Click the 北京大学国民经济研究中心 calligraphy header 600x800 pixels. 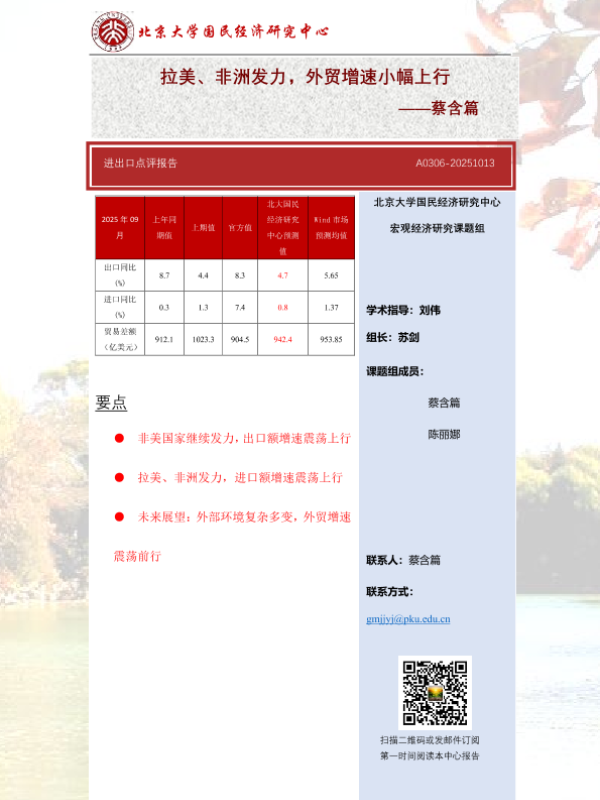pos(233,32)
